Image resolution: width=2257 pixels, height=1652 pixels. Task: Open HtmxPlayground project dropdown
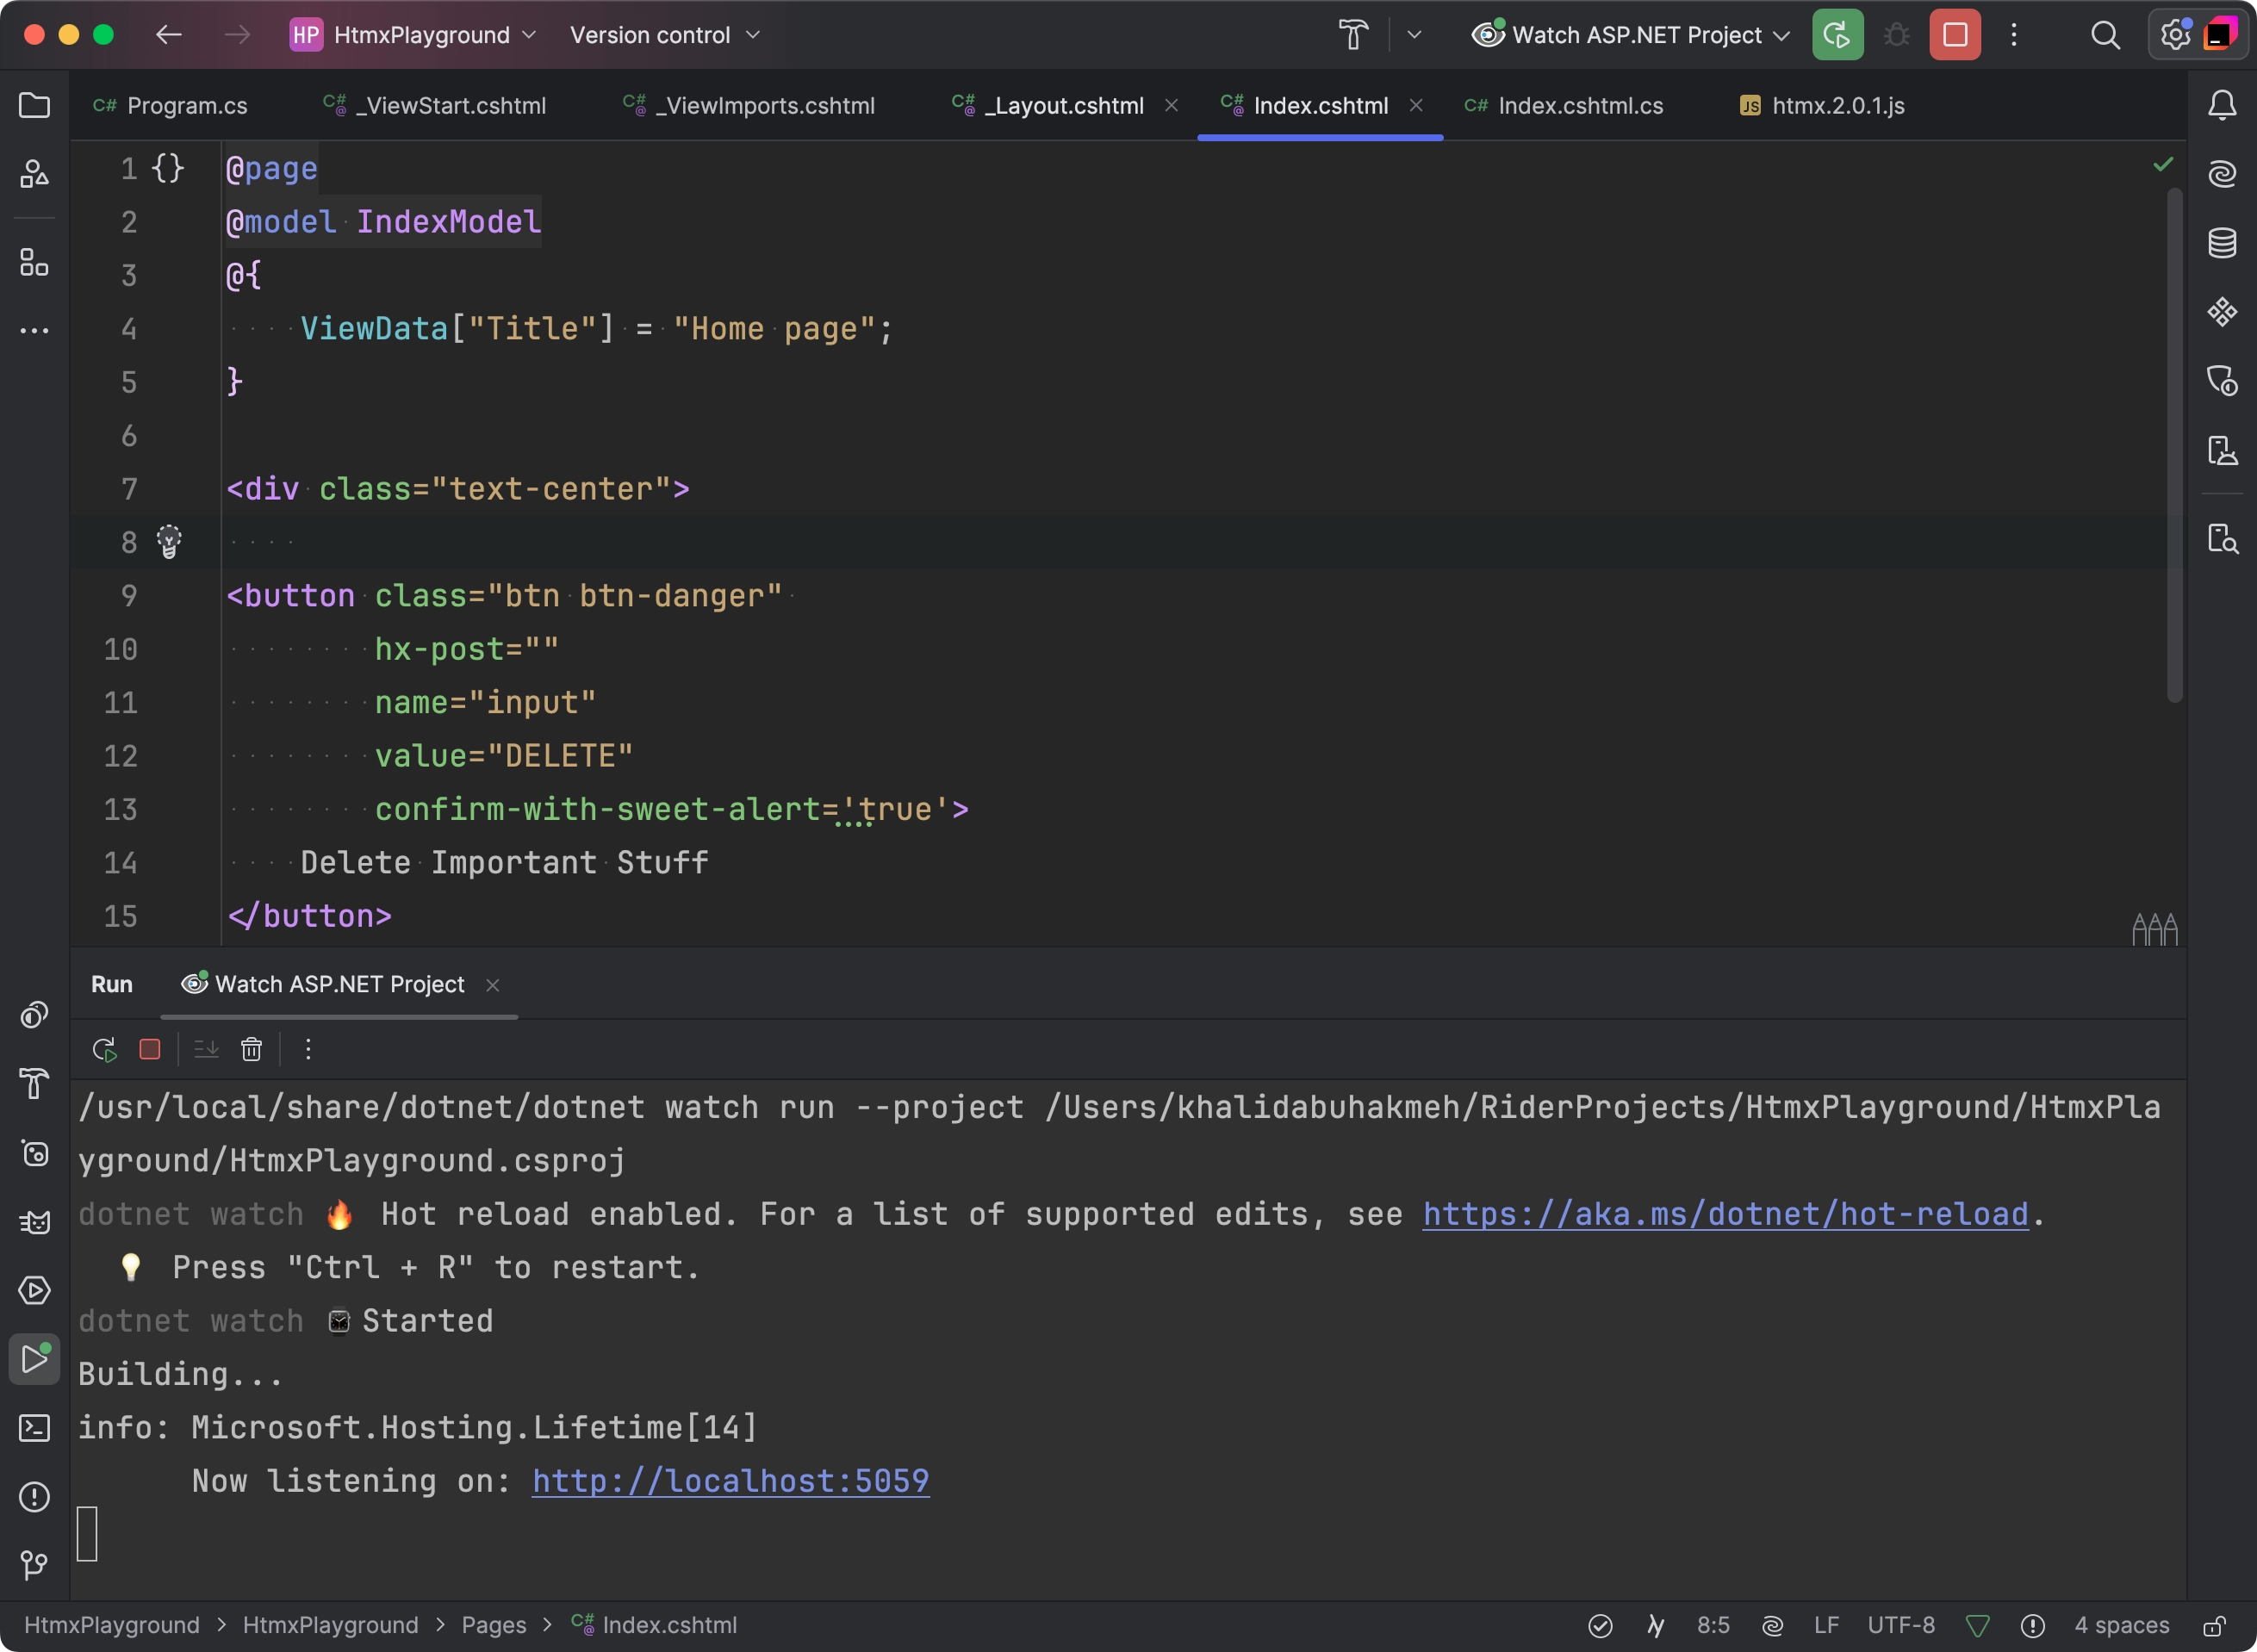click(413, 35)
